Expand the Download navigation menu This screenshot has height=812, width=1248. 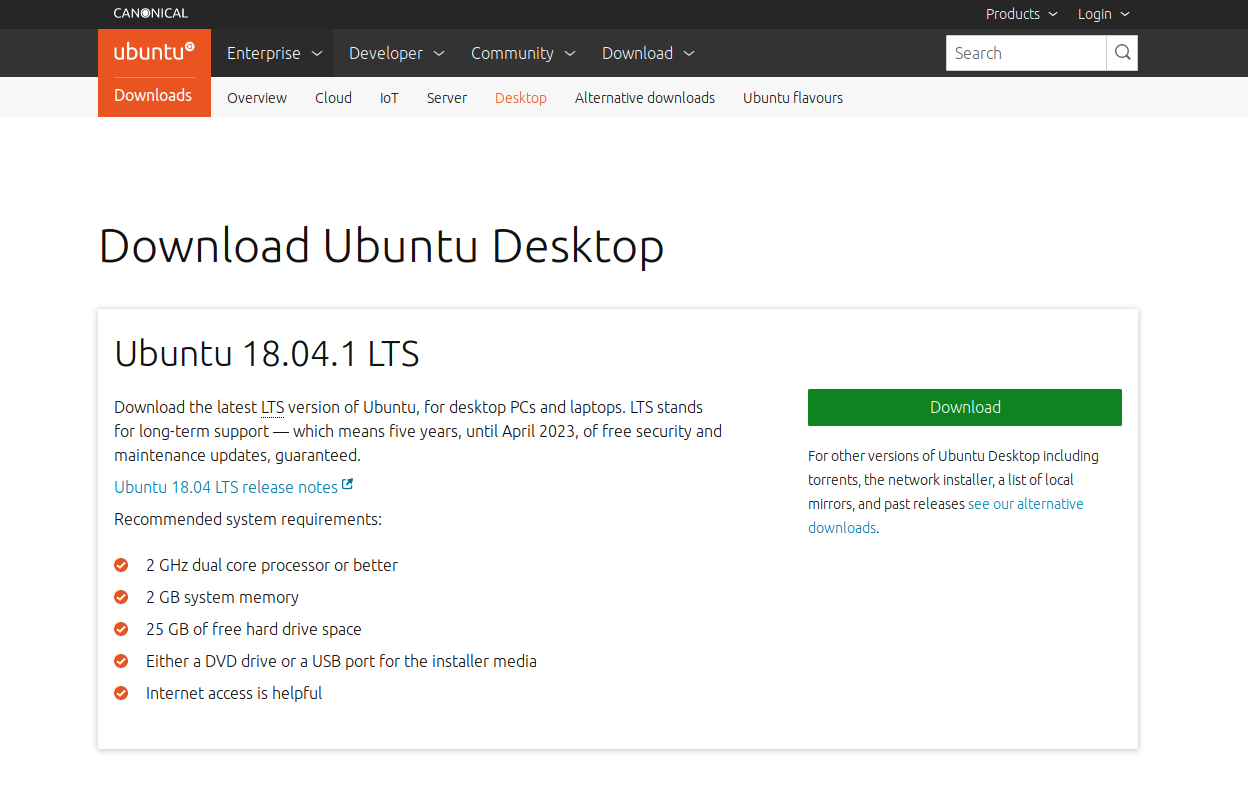(648, 53)
